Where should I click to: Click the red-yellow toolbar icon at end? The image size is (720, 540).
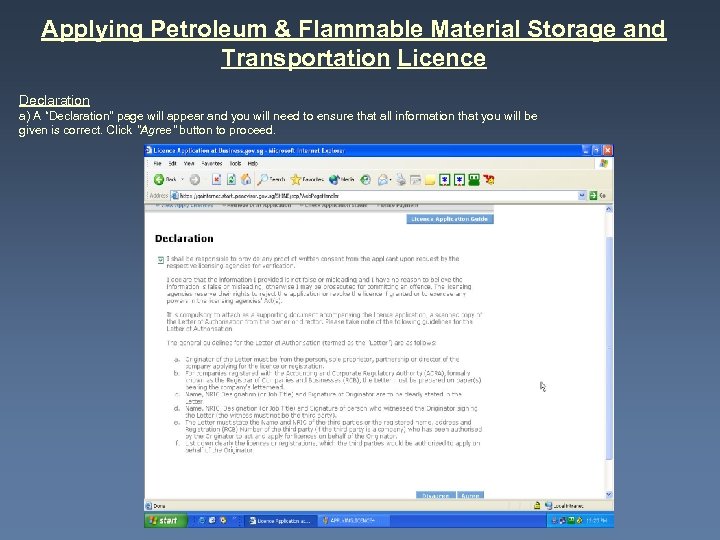coord(489,180)
